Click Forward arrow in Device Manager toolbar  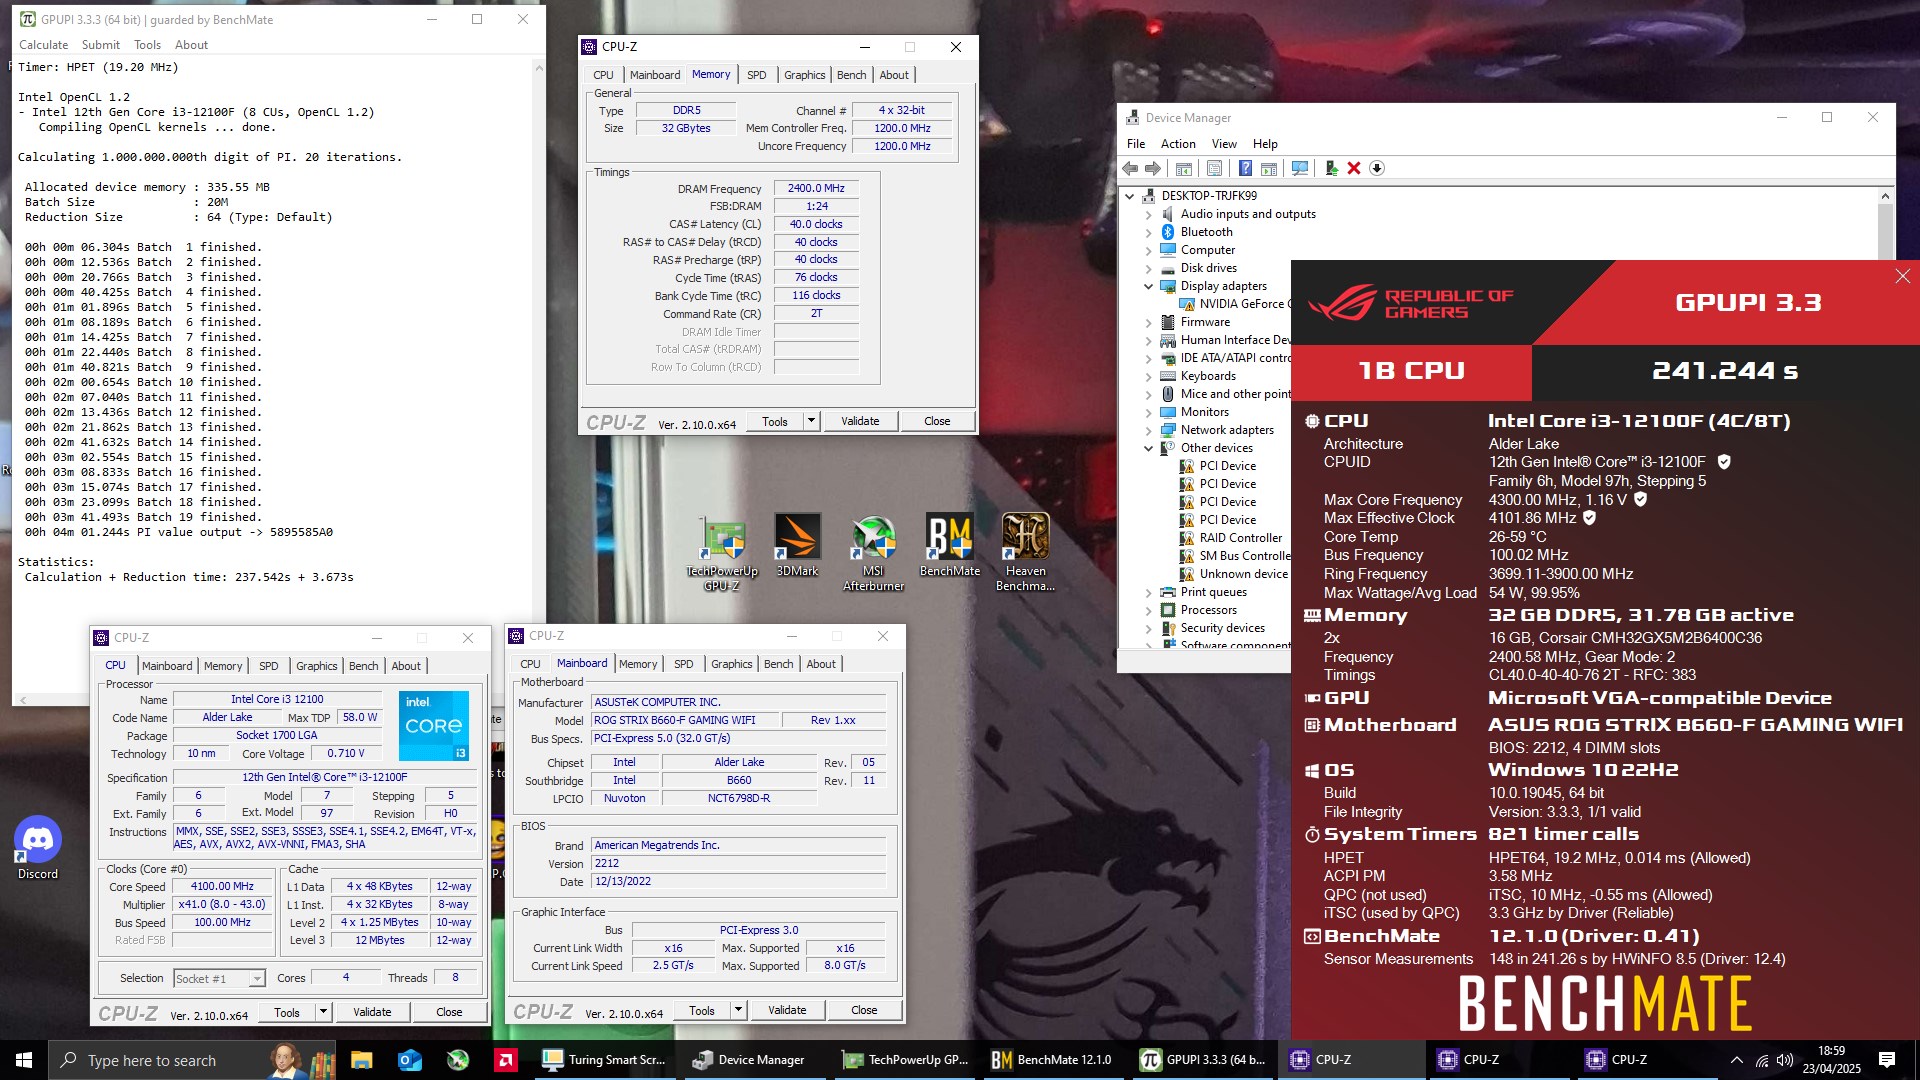1153,168
